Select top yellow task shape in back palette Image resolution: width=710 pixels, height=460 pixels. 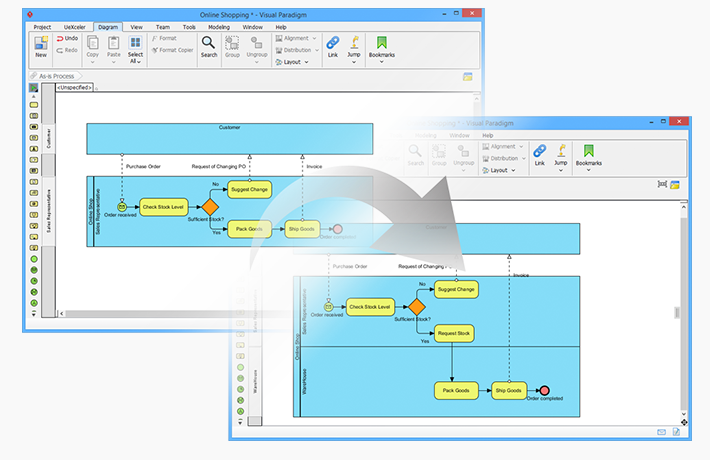34,105
